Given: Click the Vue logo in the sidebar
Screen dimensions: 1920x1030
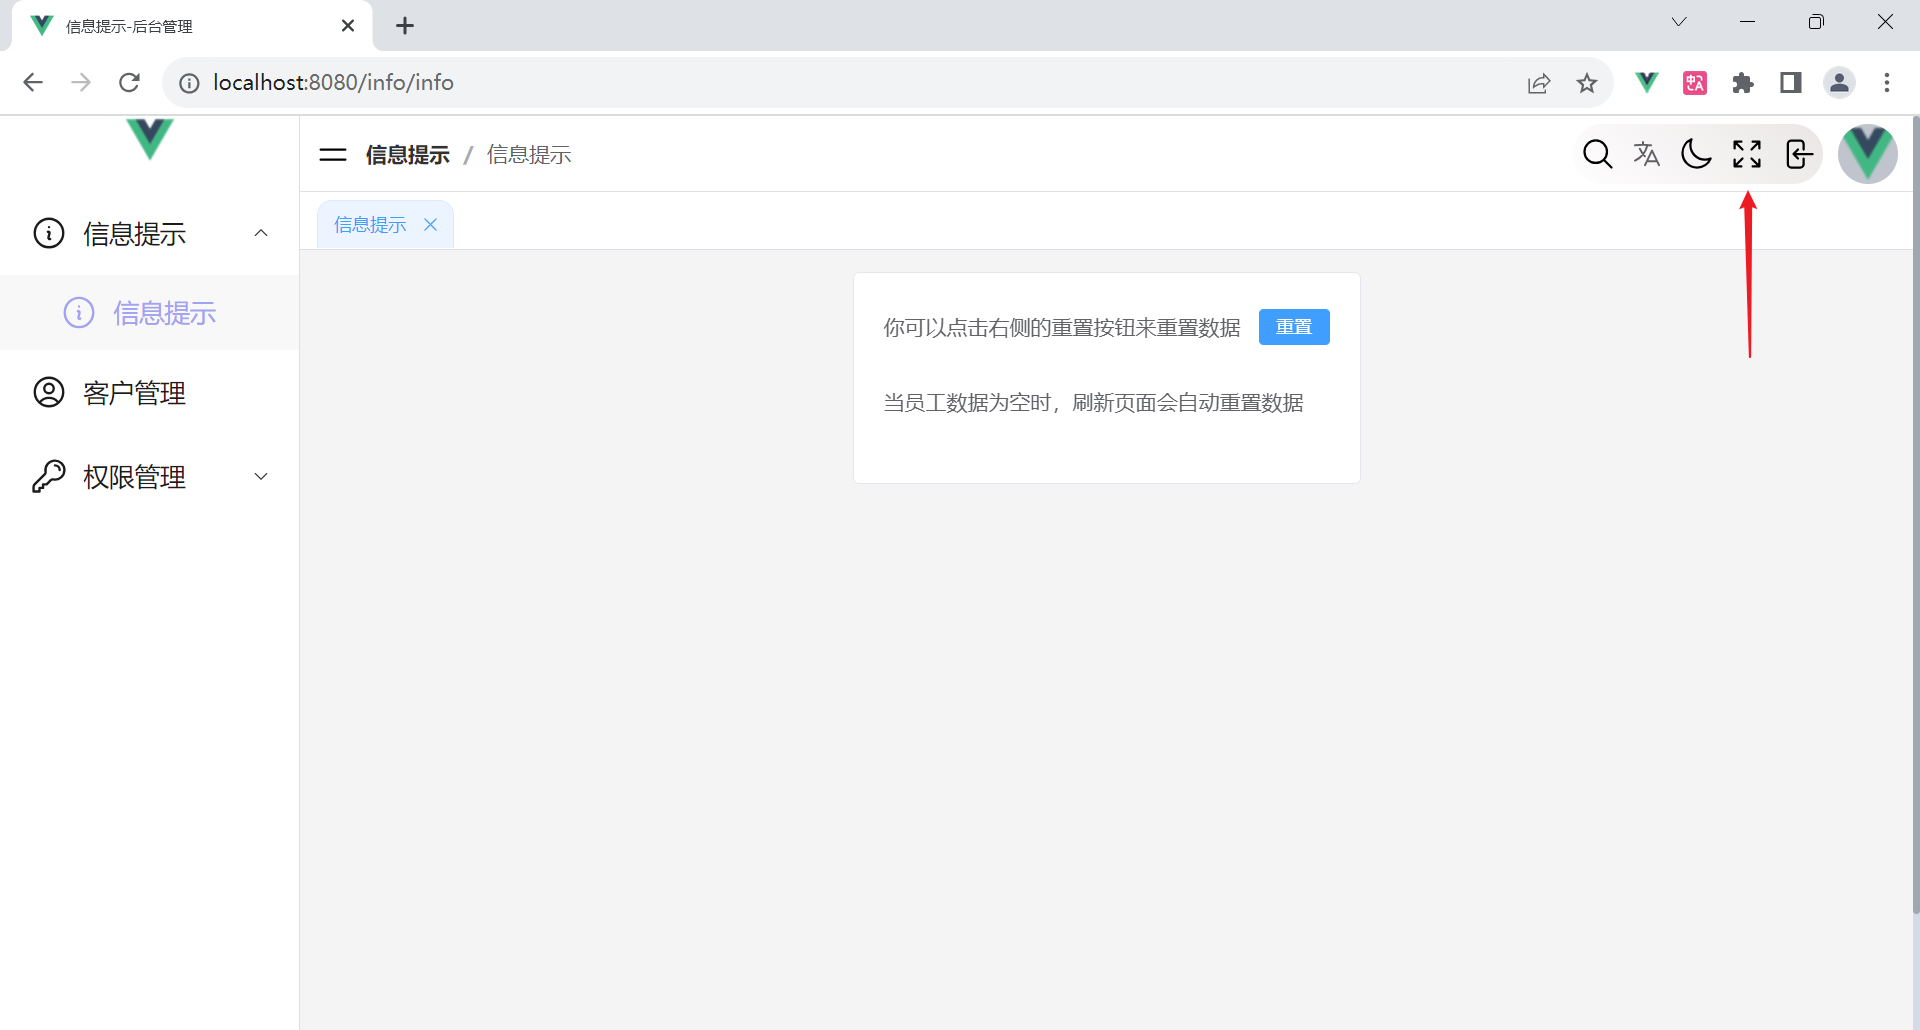Looking at the screenshot, I should coord(150,139).
